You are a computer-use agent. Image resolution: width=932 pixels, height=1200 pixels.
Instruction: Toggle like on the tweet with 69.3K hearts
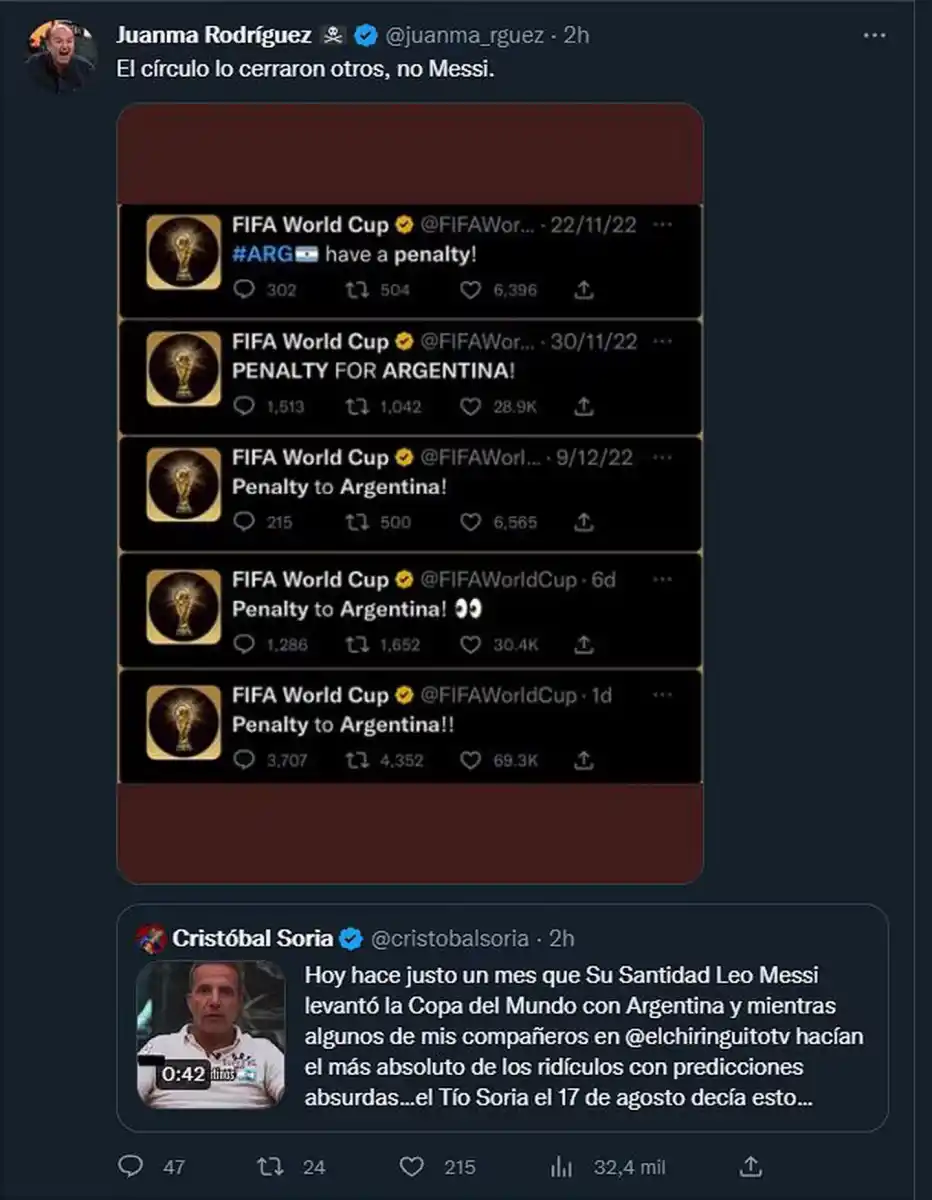point(470,758)
